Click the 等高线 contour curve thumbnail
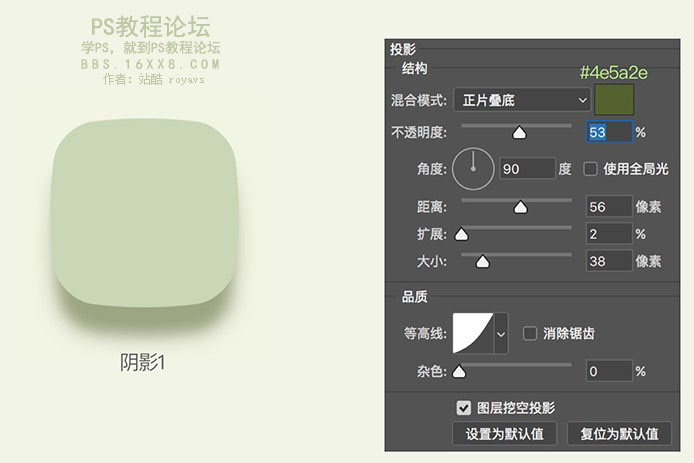Screen dimensions: 694x463 point(473,333)
